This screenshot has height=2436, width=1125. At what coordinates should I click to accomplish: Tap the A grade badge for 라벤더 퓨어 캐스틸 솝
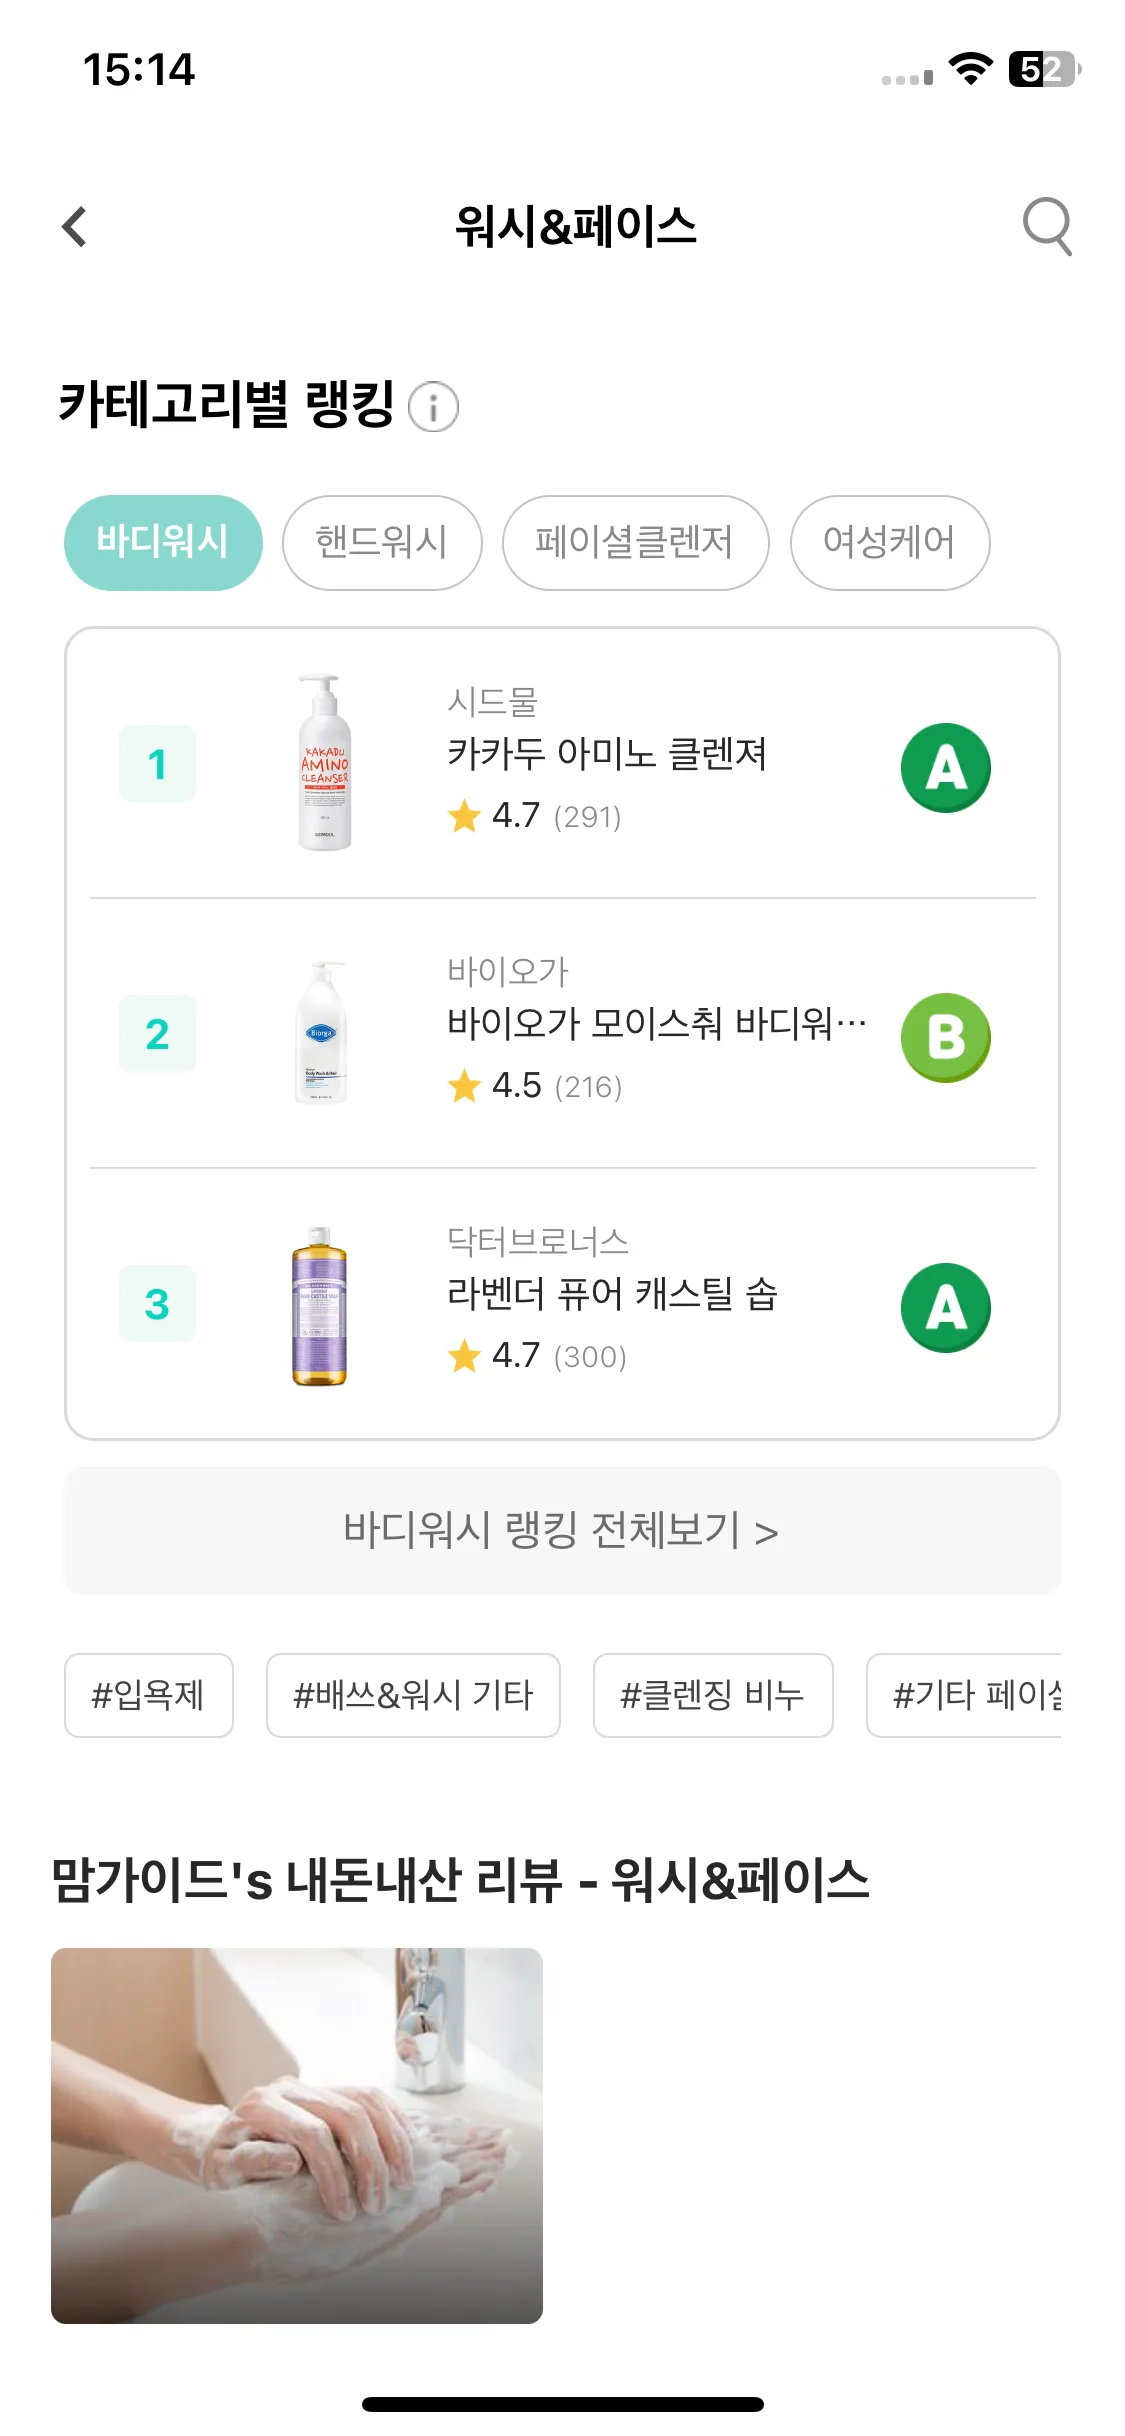pos(945,1308)
